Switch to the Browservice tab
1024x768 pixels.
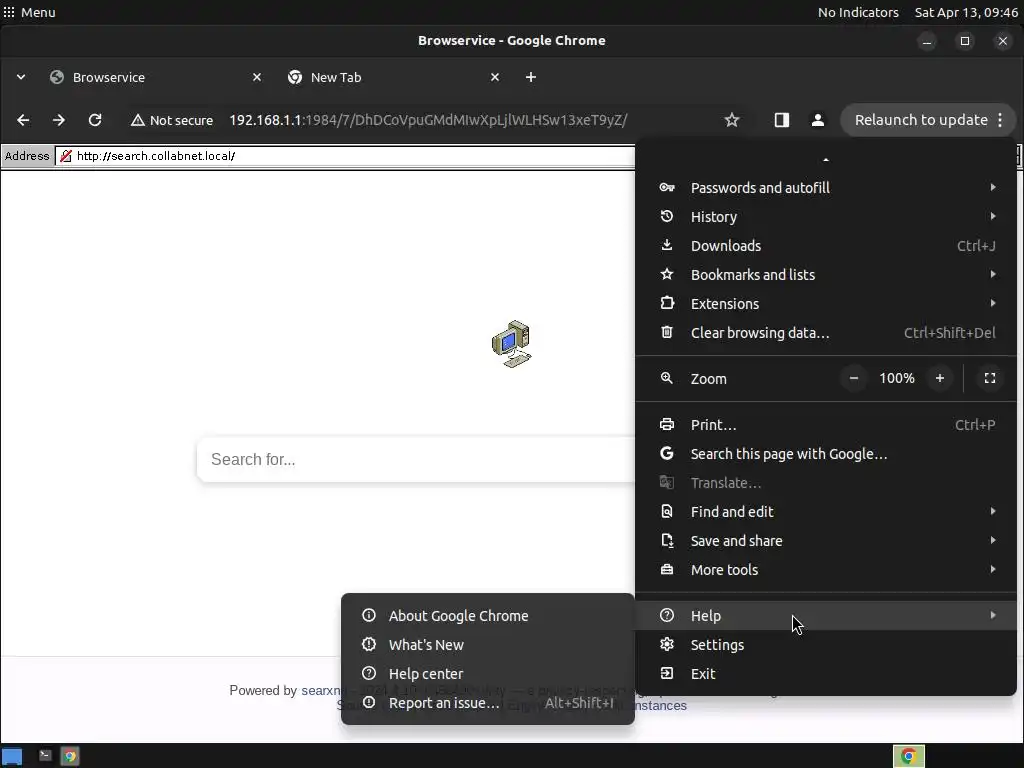(155, 77)
